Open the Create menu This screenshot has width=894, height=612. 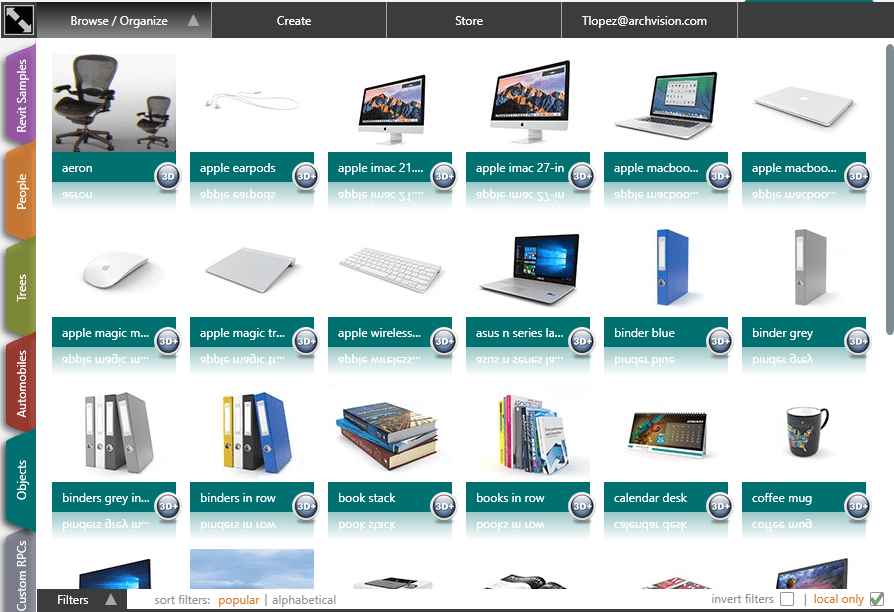point(299,21)
